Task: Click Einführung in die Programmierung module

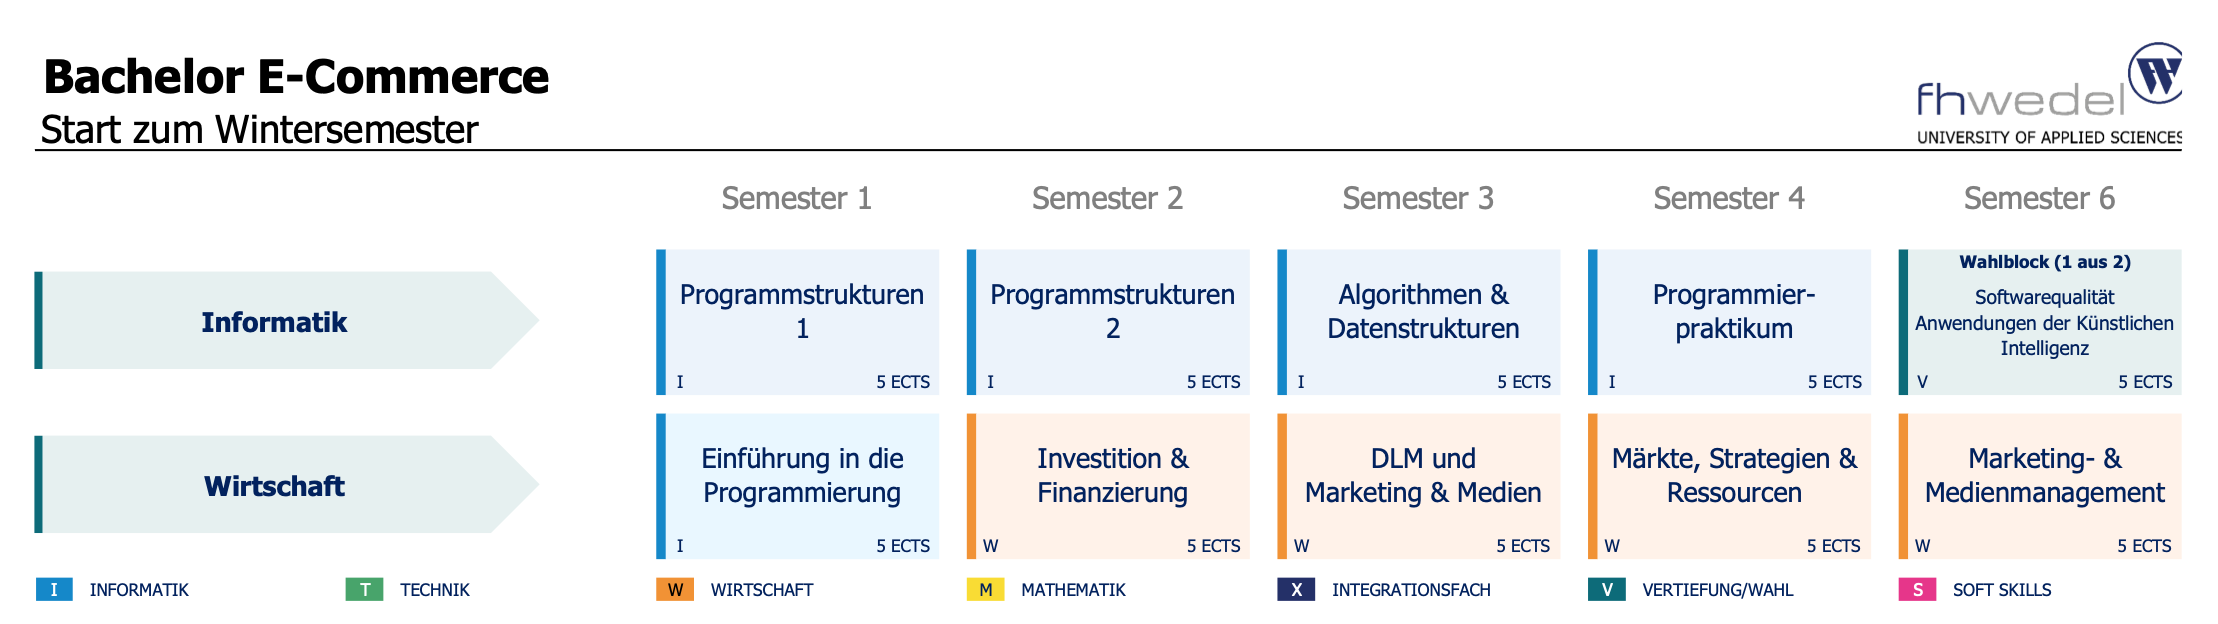Action: tap(798, 486)
